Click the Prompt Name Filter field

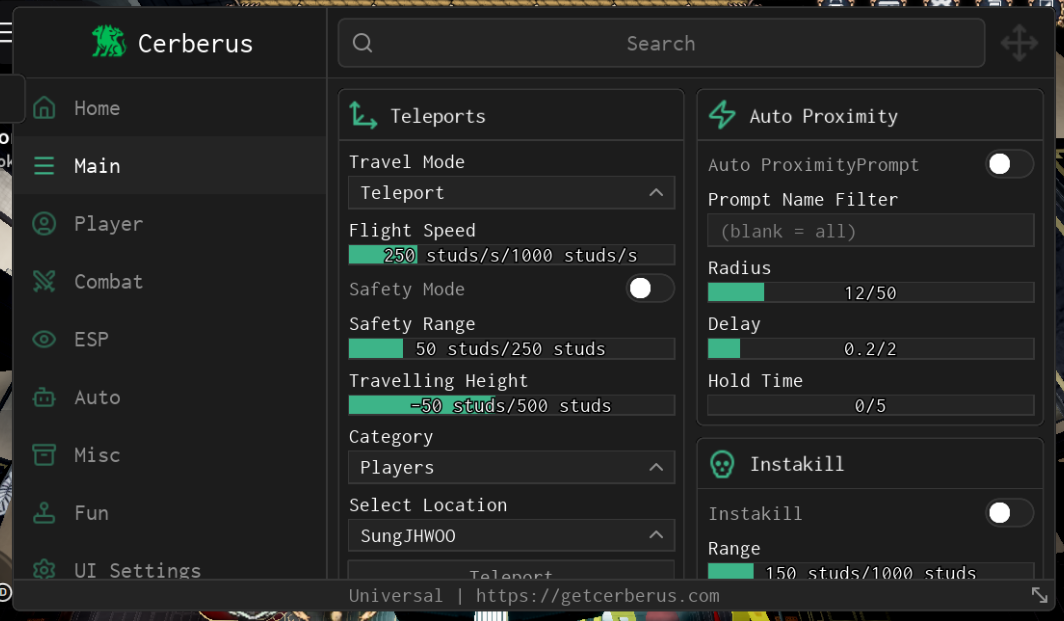click(x=870, y=231)
